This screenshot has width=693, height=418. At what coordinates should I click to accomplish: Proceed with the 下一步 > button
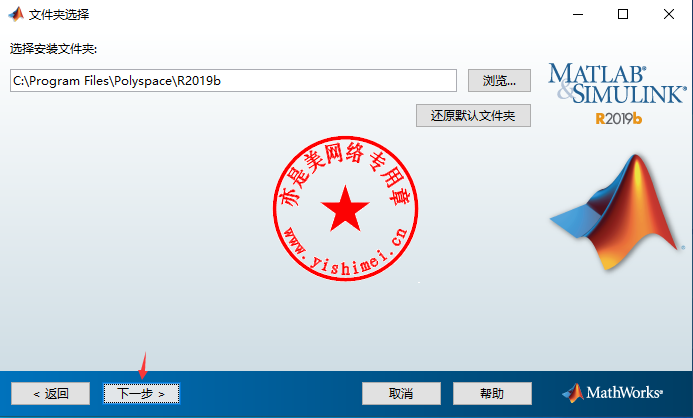pos(141,393)
